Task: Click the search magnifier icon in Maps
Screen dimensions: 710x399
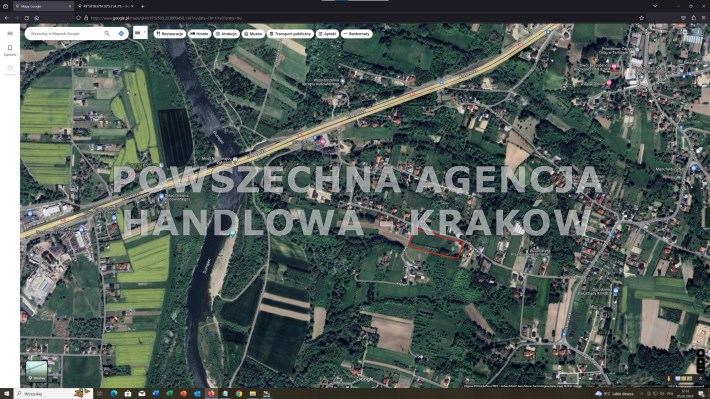Action: click(107, 34)
